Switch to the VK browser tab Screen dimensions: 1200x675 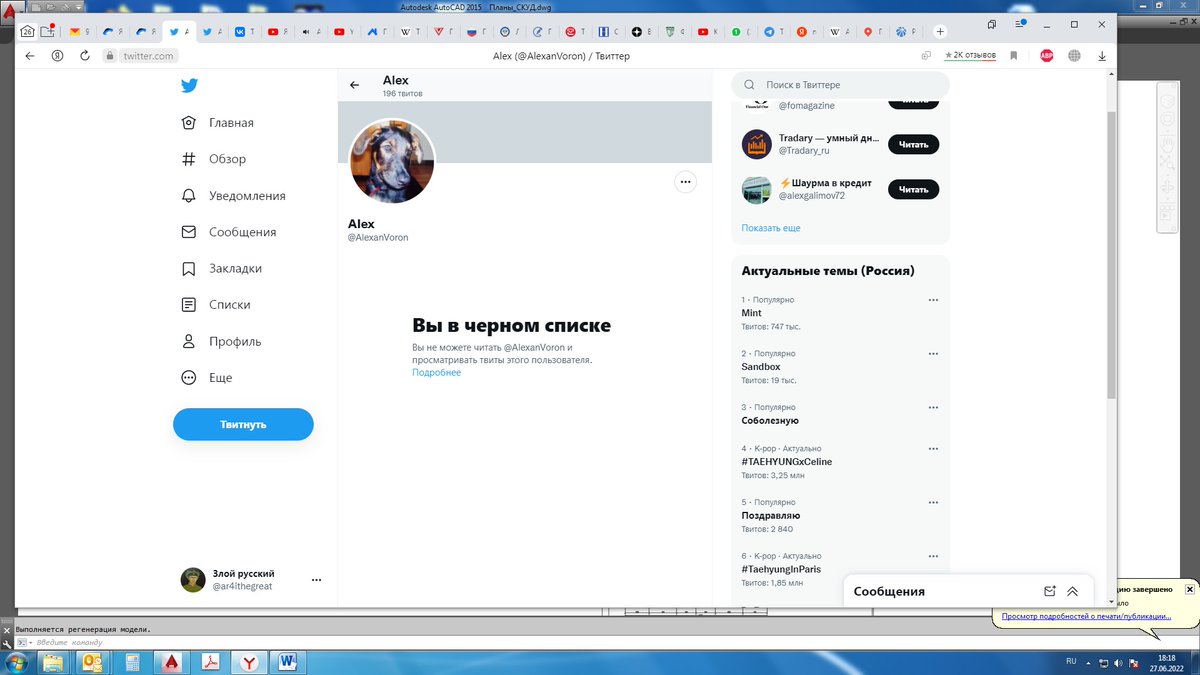click(x=245, y=32)
